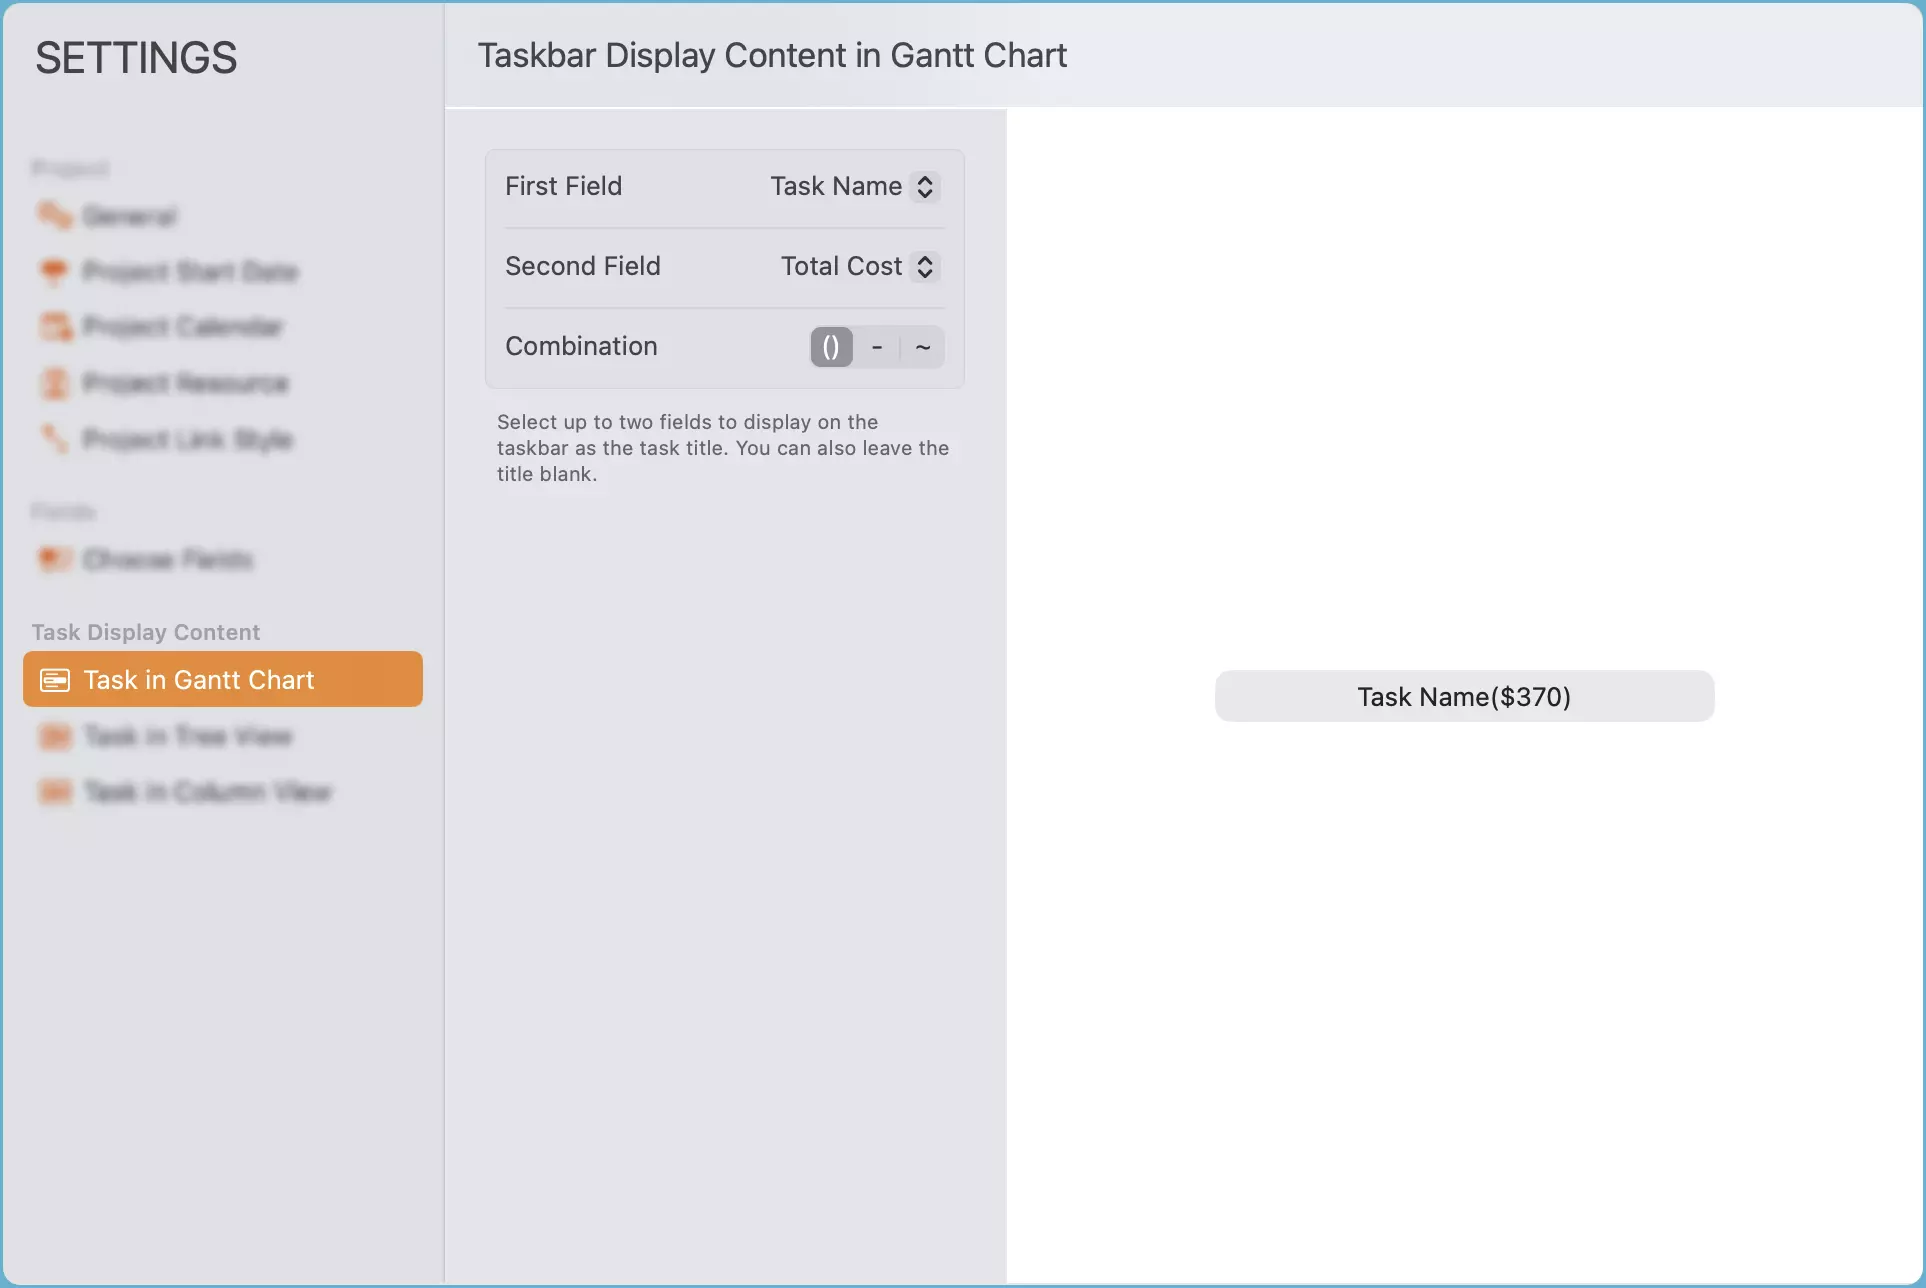The image size is (1926, 1288).
Task: Enable tilde combination separator
Action: [x=923, y=346]
